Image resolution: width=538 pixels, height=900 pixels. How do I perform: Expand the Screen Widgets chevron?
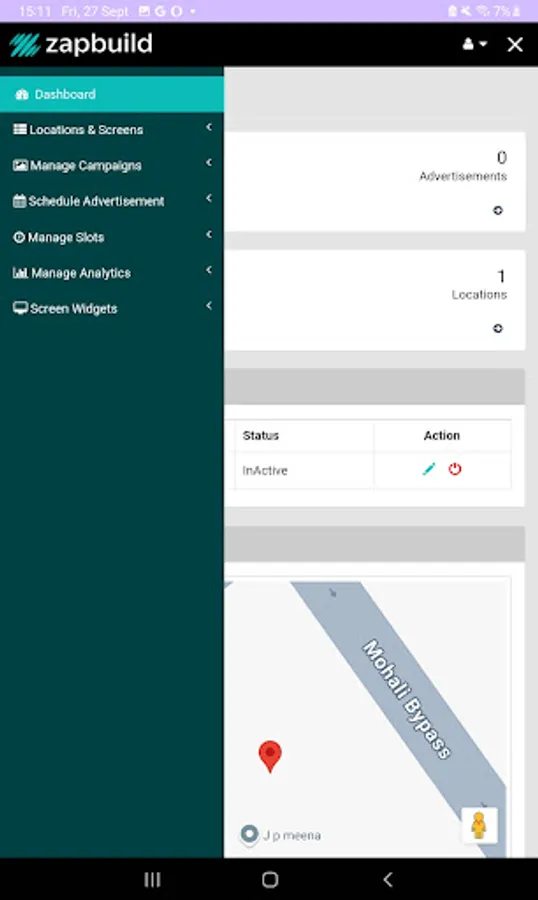209,306
